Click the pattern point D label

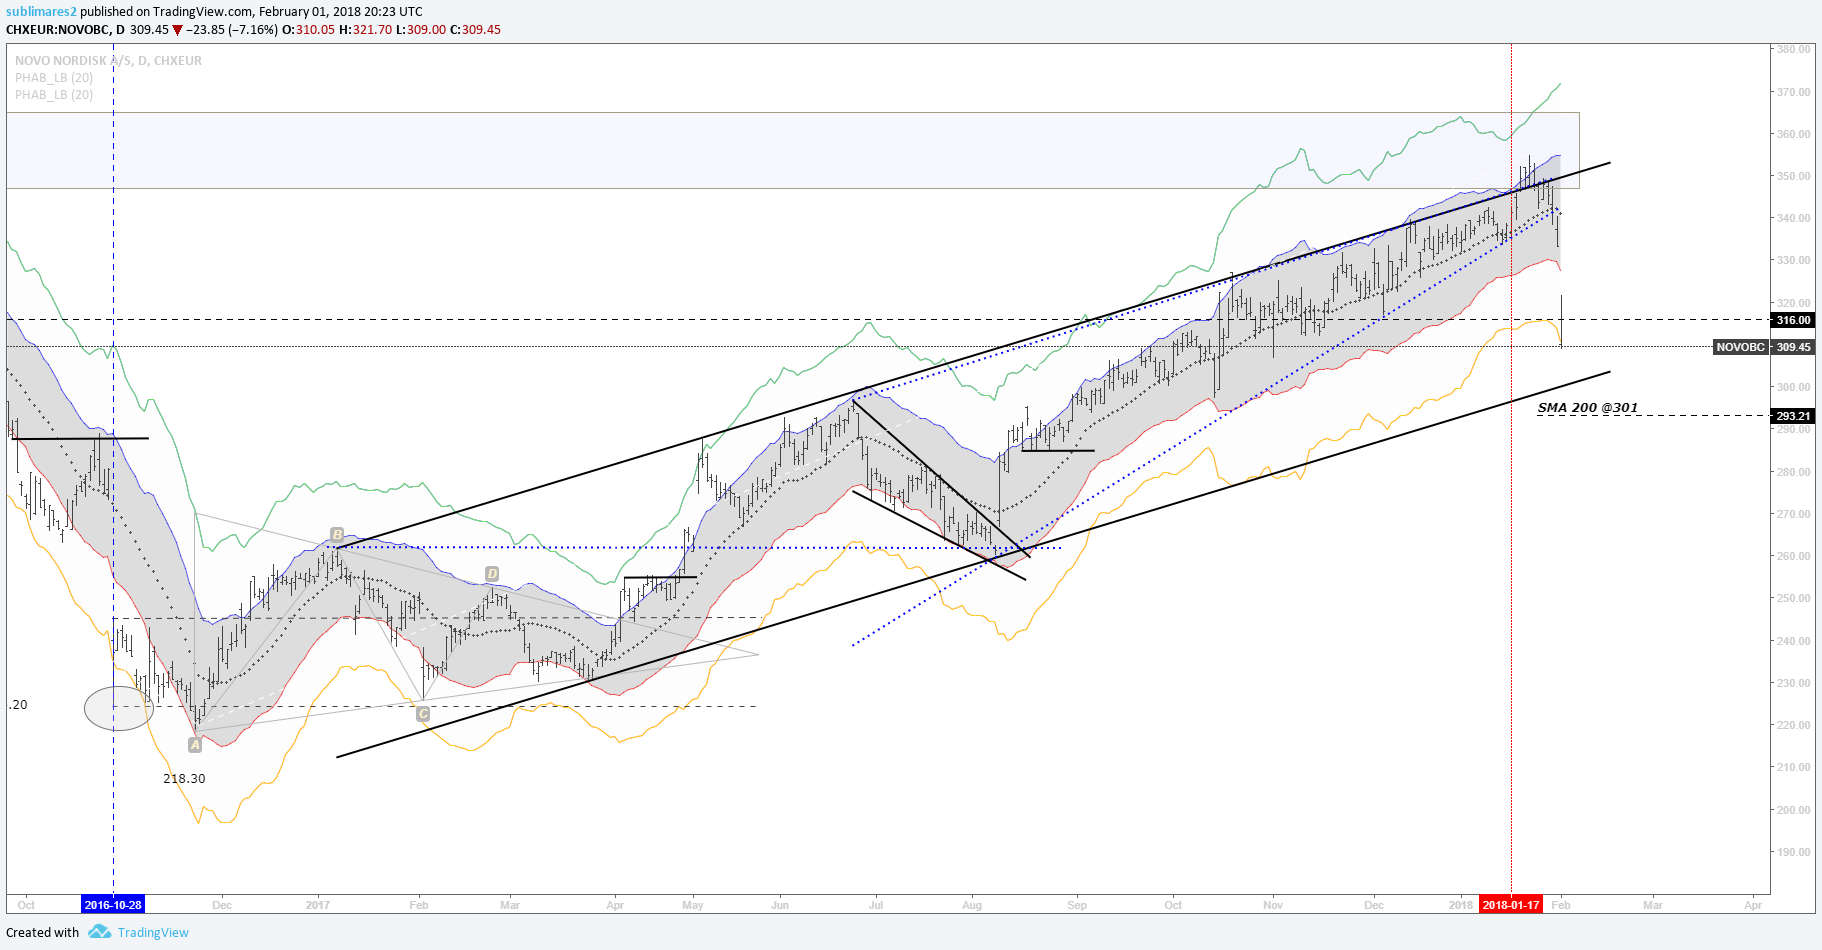pyautogui.click(x=491, y=573)
